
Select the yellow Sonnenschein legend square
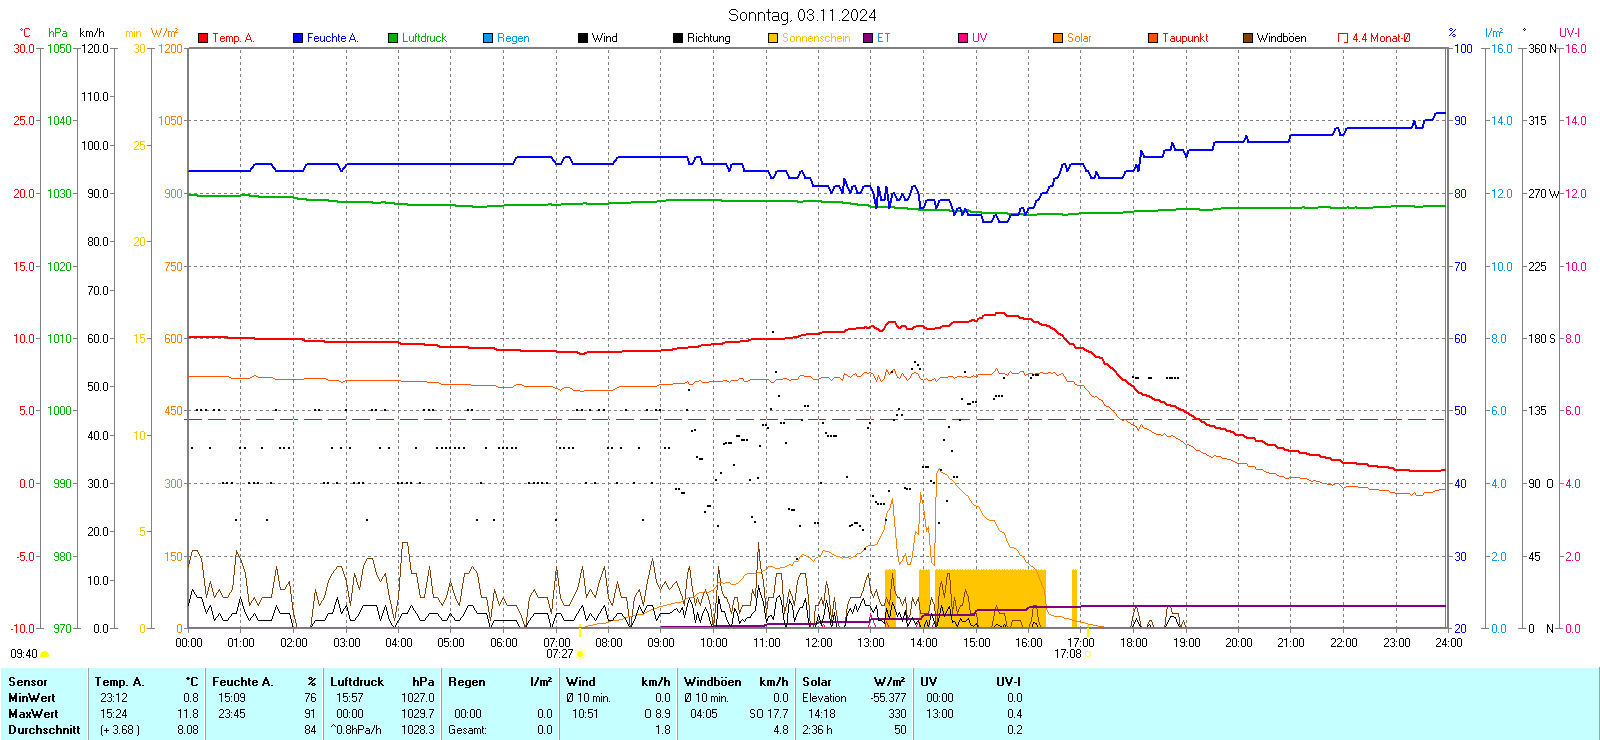(x=773, y=38)
